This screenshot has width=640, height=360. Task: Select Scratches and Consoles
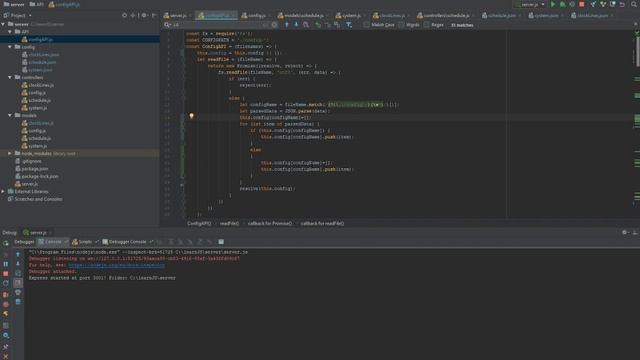pos(38,199)
